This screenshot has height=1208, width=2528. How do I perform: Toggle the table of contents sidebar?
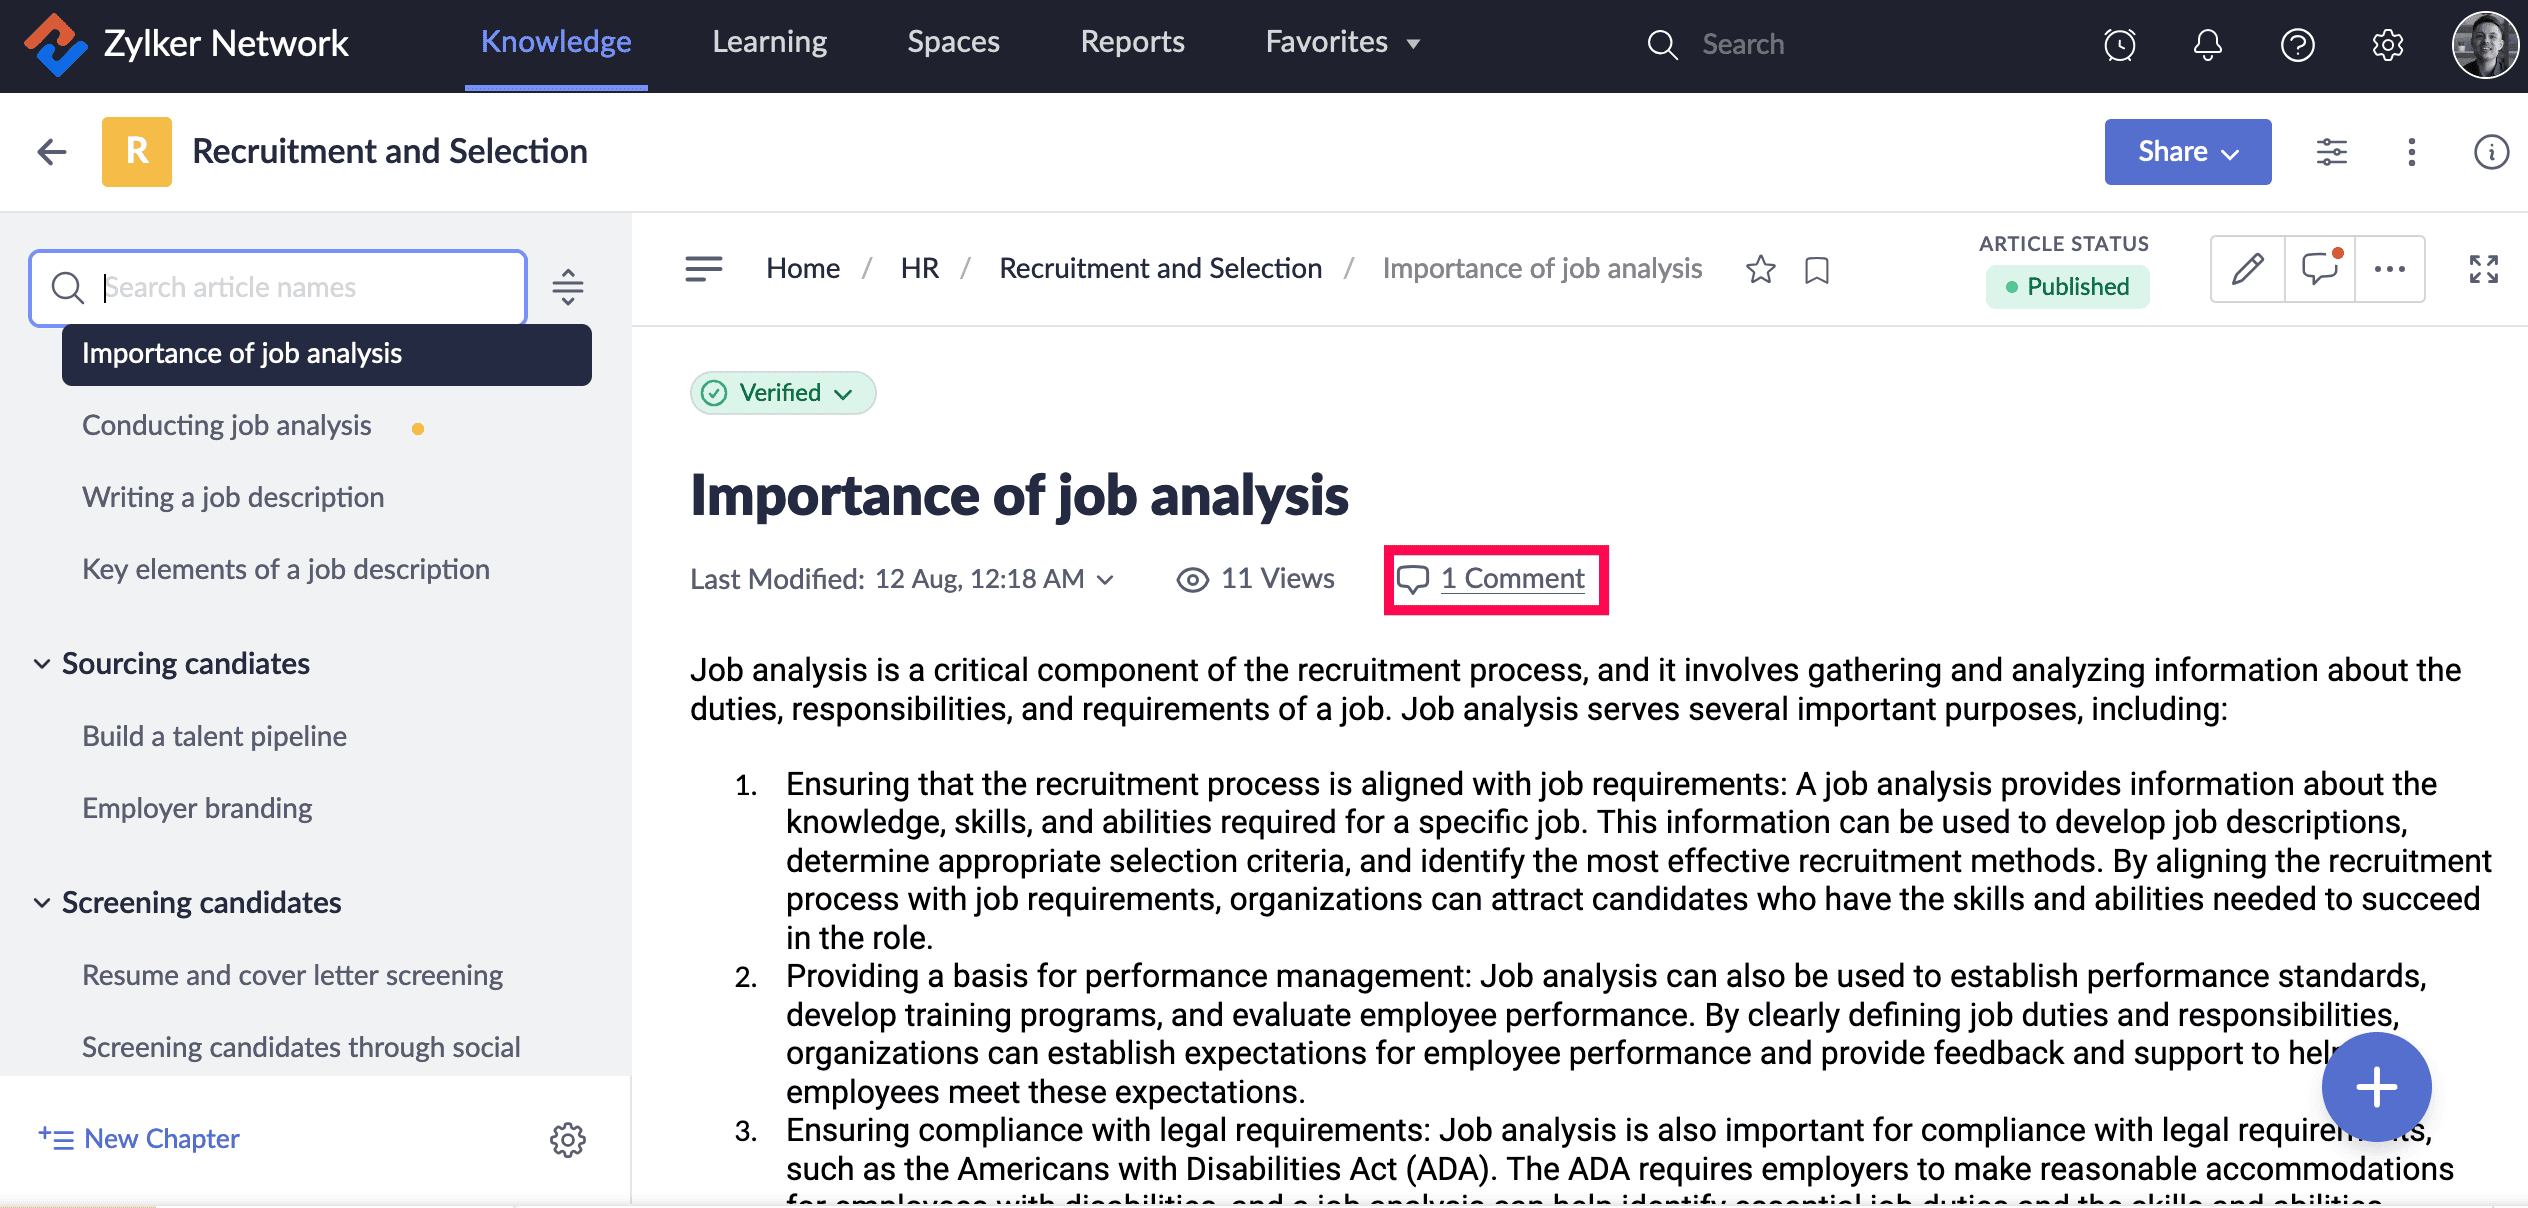point(703,269)
